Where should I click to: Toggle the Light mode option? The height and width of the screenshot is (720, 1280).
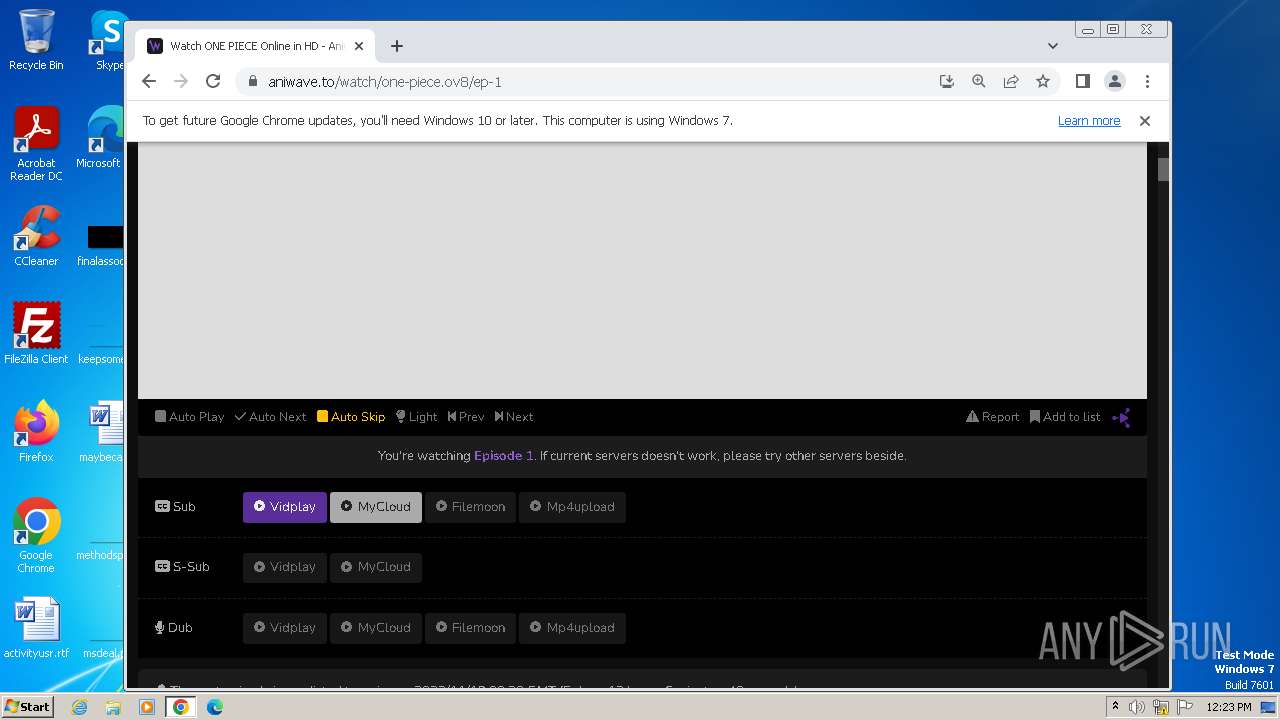(x=416, y=417)
